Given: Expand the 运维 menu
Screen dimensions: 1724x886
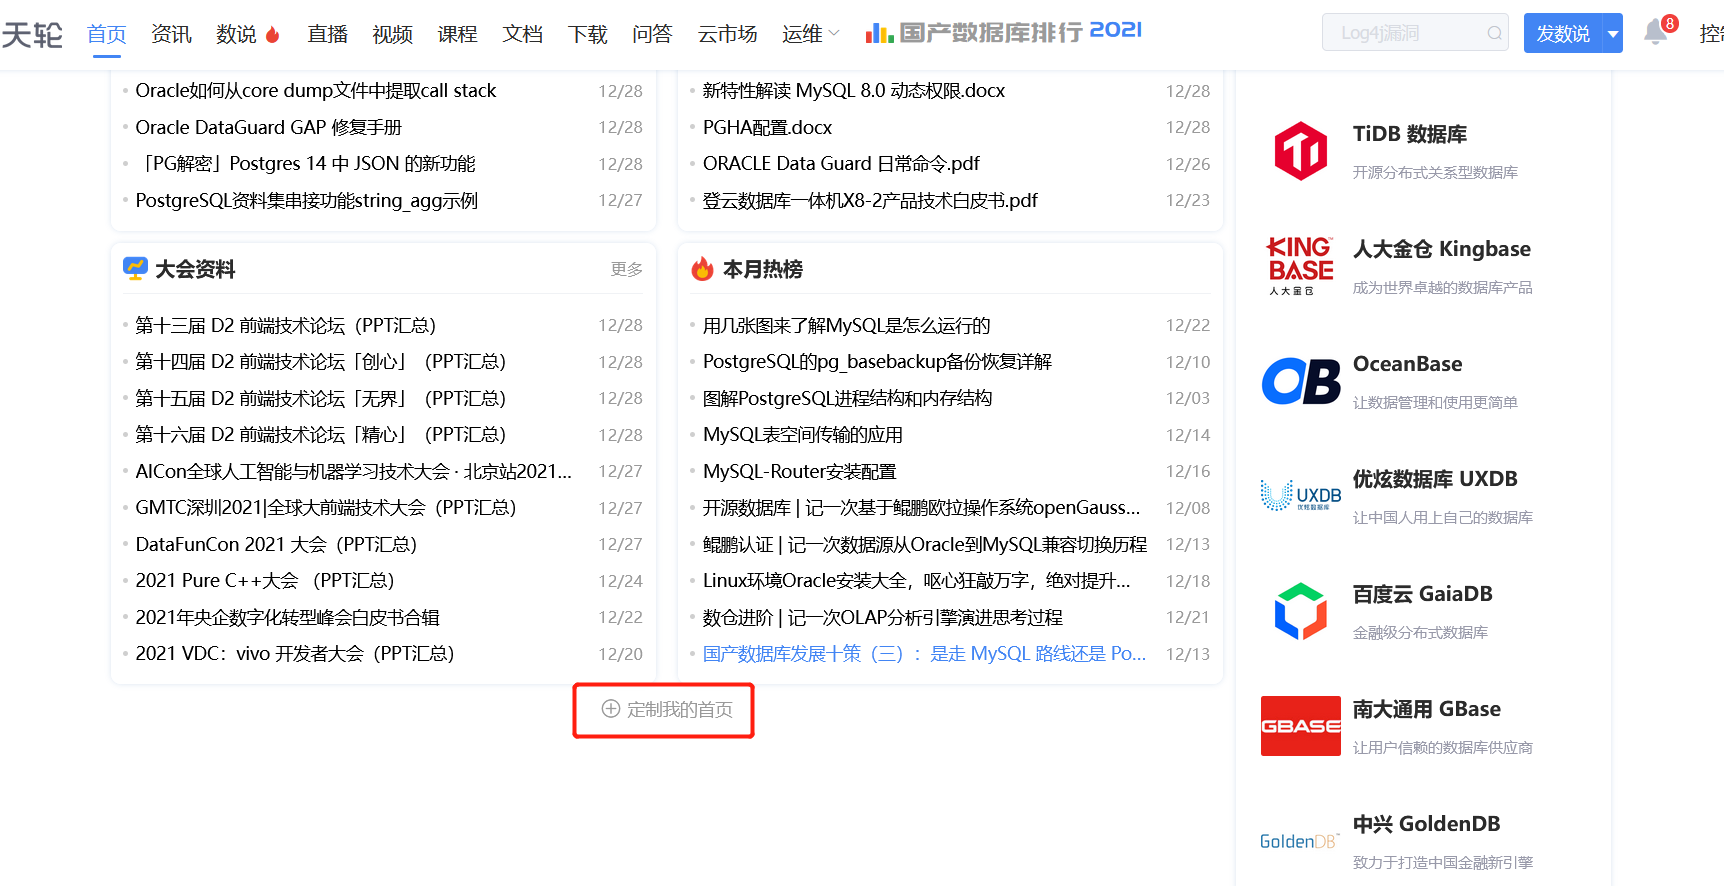Looking at the screenshot, I should coord(811,34).
